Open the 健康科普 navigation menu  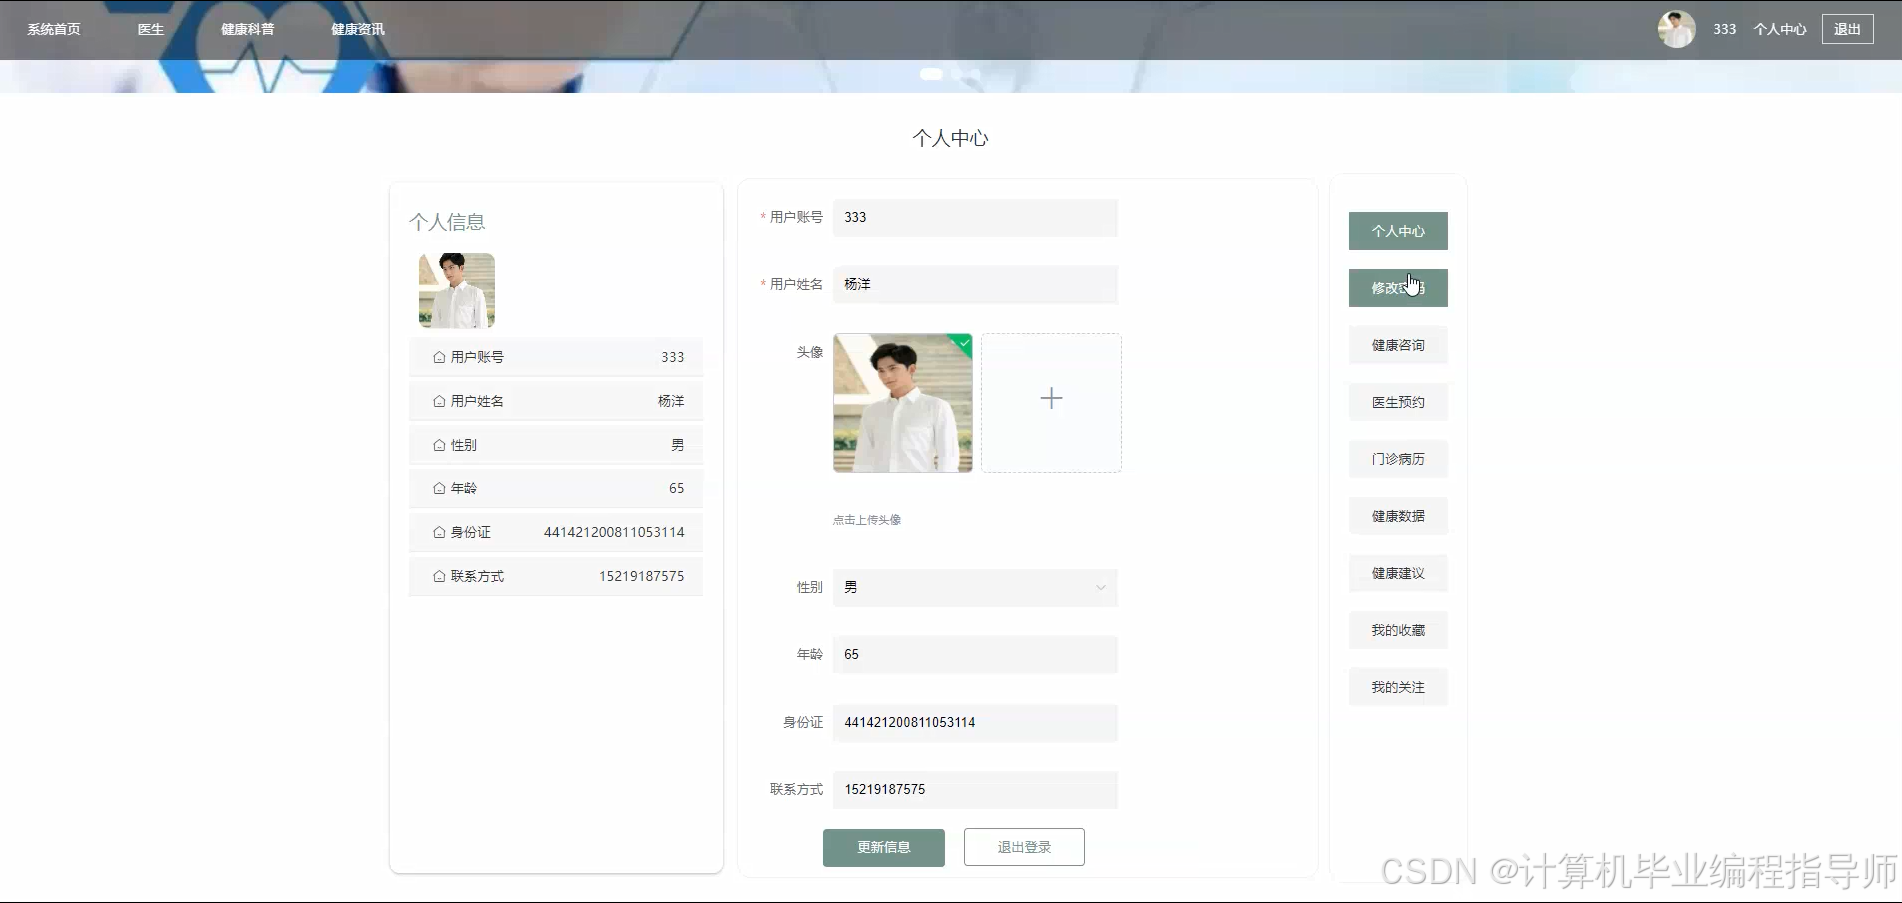tap(248, 29)
